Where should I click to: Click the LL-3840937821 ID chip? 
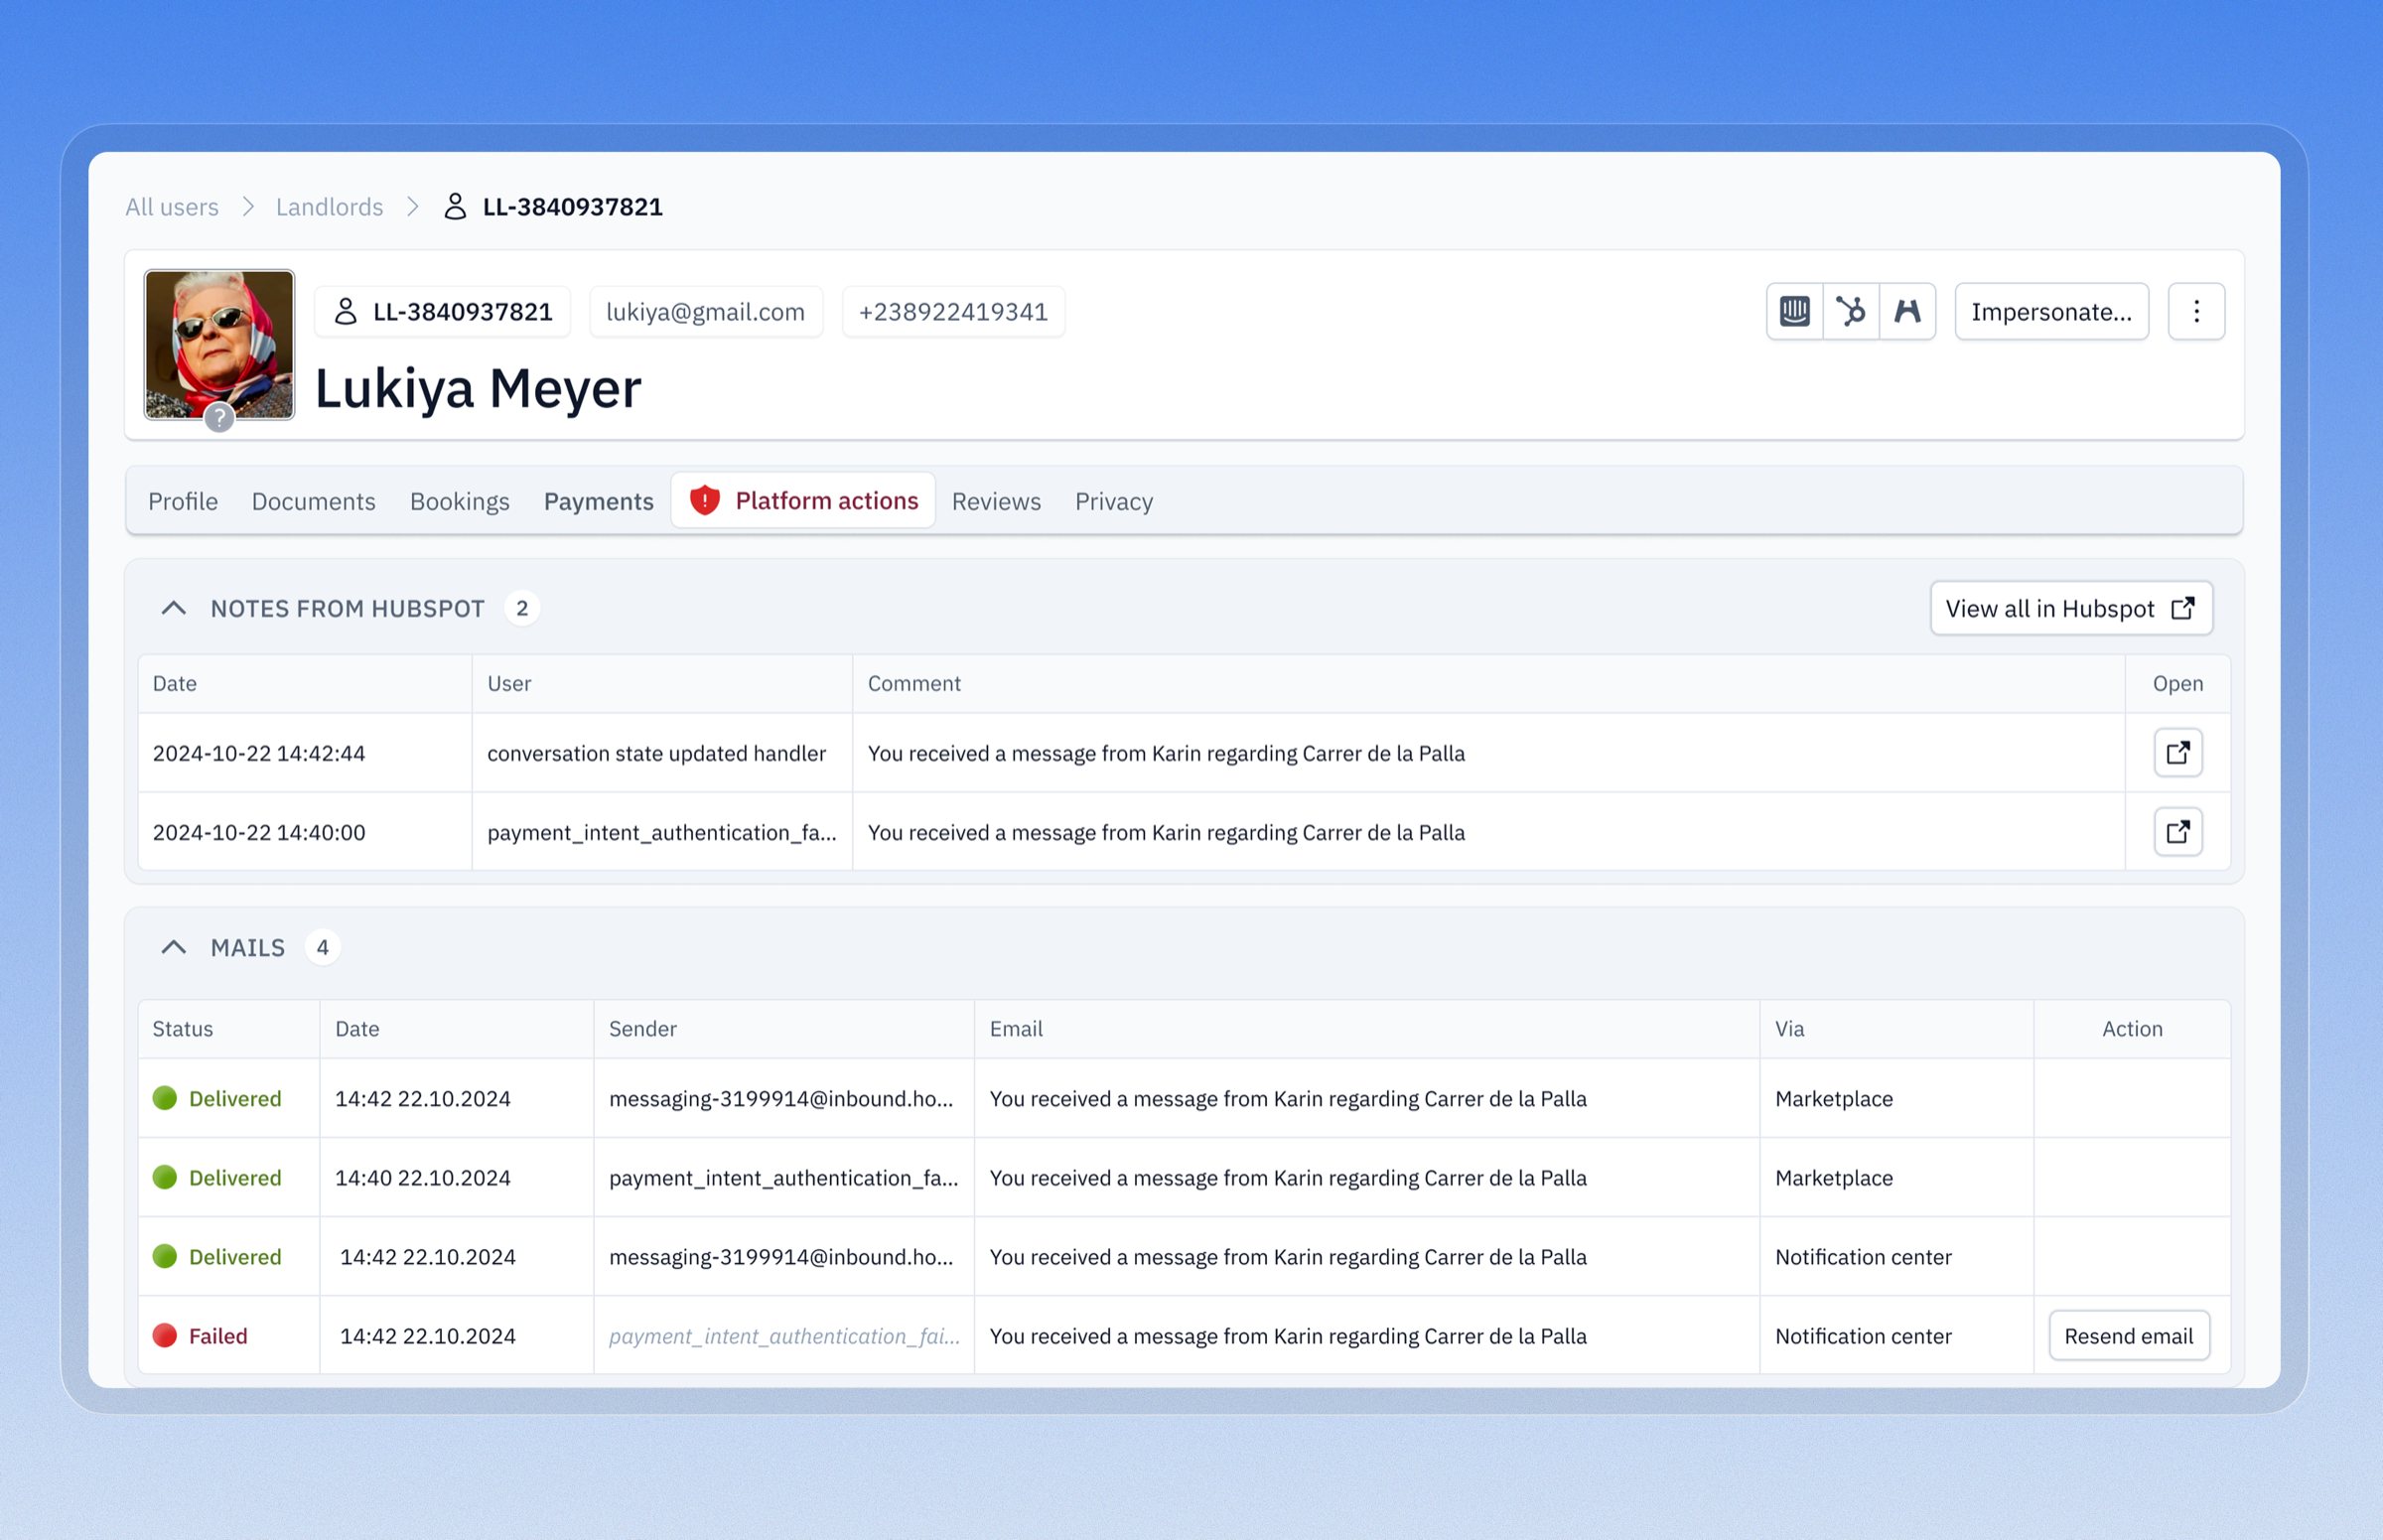pos(442,312)
